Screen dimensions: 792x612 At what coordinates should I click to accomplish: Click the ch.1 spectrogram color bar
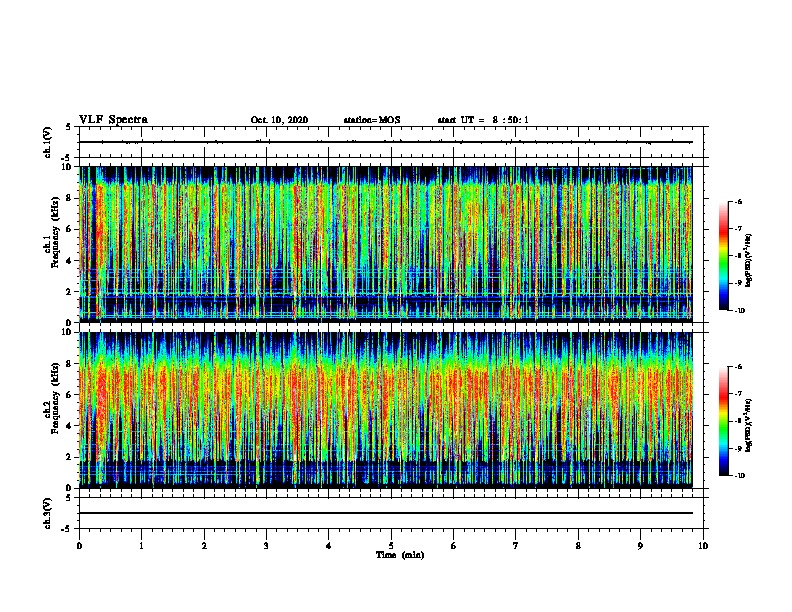coord(724,256)
